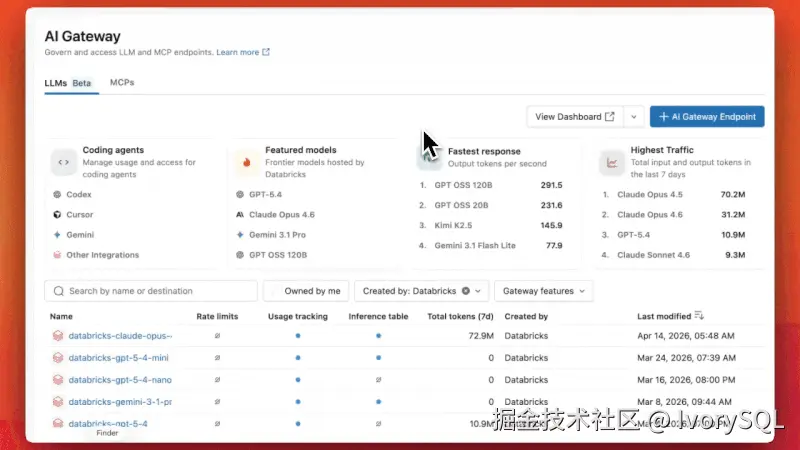The height and width of the screenshot is (450, 800).
Task: Click the 72.9M total tokens value
Action: (481, 336)
